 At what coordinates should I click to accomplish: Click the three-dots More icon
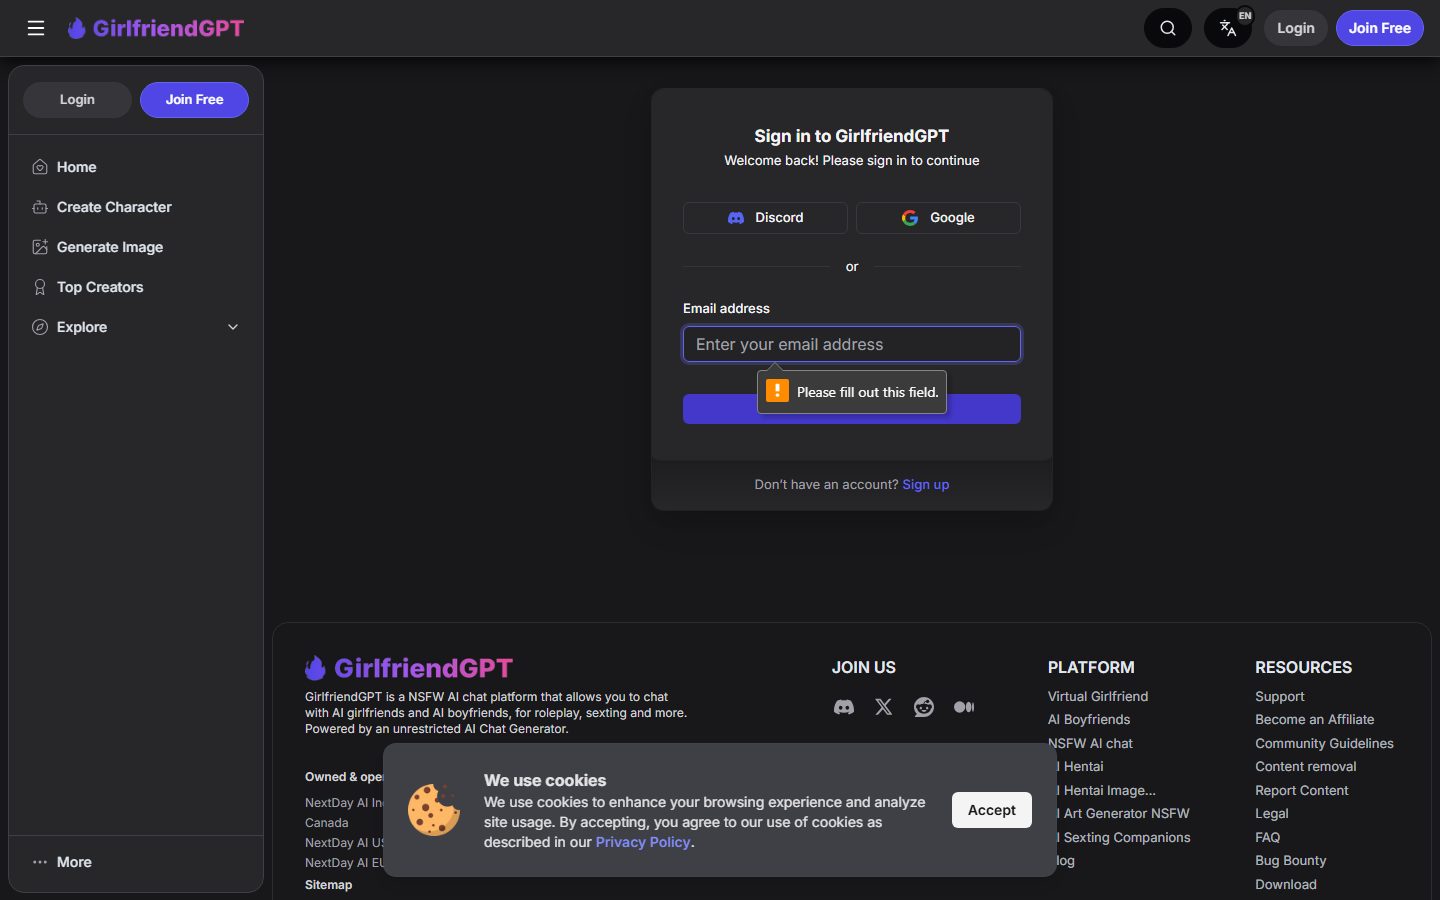click(40, 862)
